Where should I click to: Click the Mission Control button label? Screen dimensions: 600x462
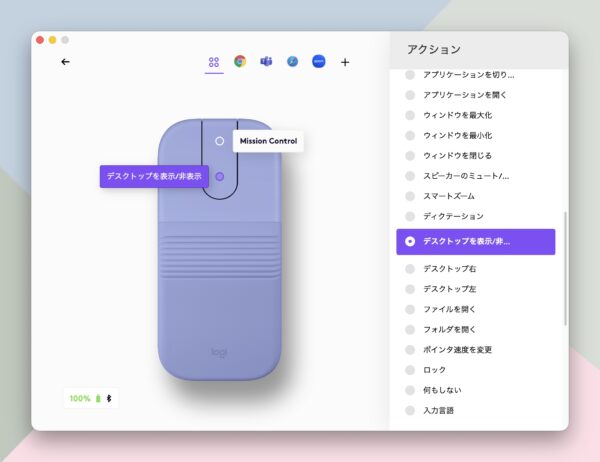(268, 141)
